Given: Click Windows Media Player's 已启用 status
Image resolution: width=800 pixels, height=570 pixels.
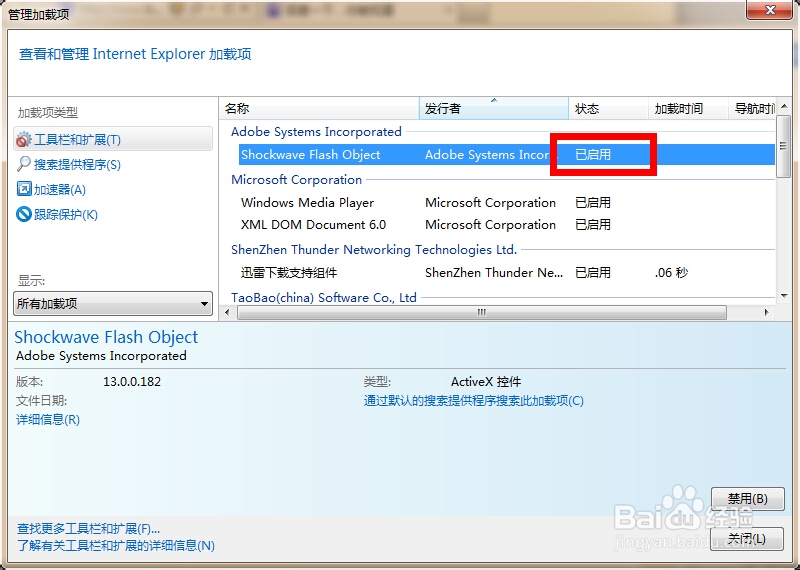Looking at the screenshot, I should pyautogui.click(x=592, y=203).
